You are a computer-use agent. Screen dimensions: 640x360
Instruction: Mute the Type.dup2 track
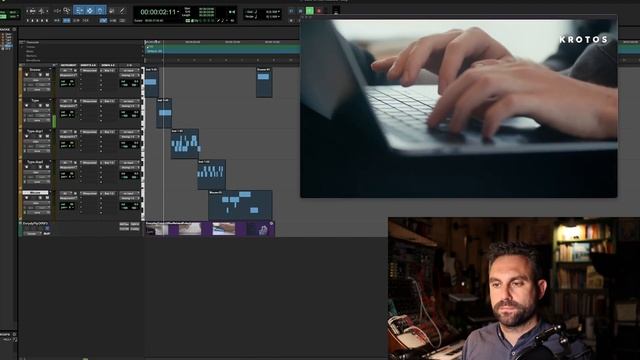point(47,167)
